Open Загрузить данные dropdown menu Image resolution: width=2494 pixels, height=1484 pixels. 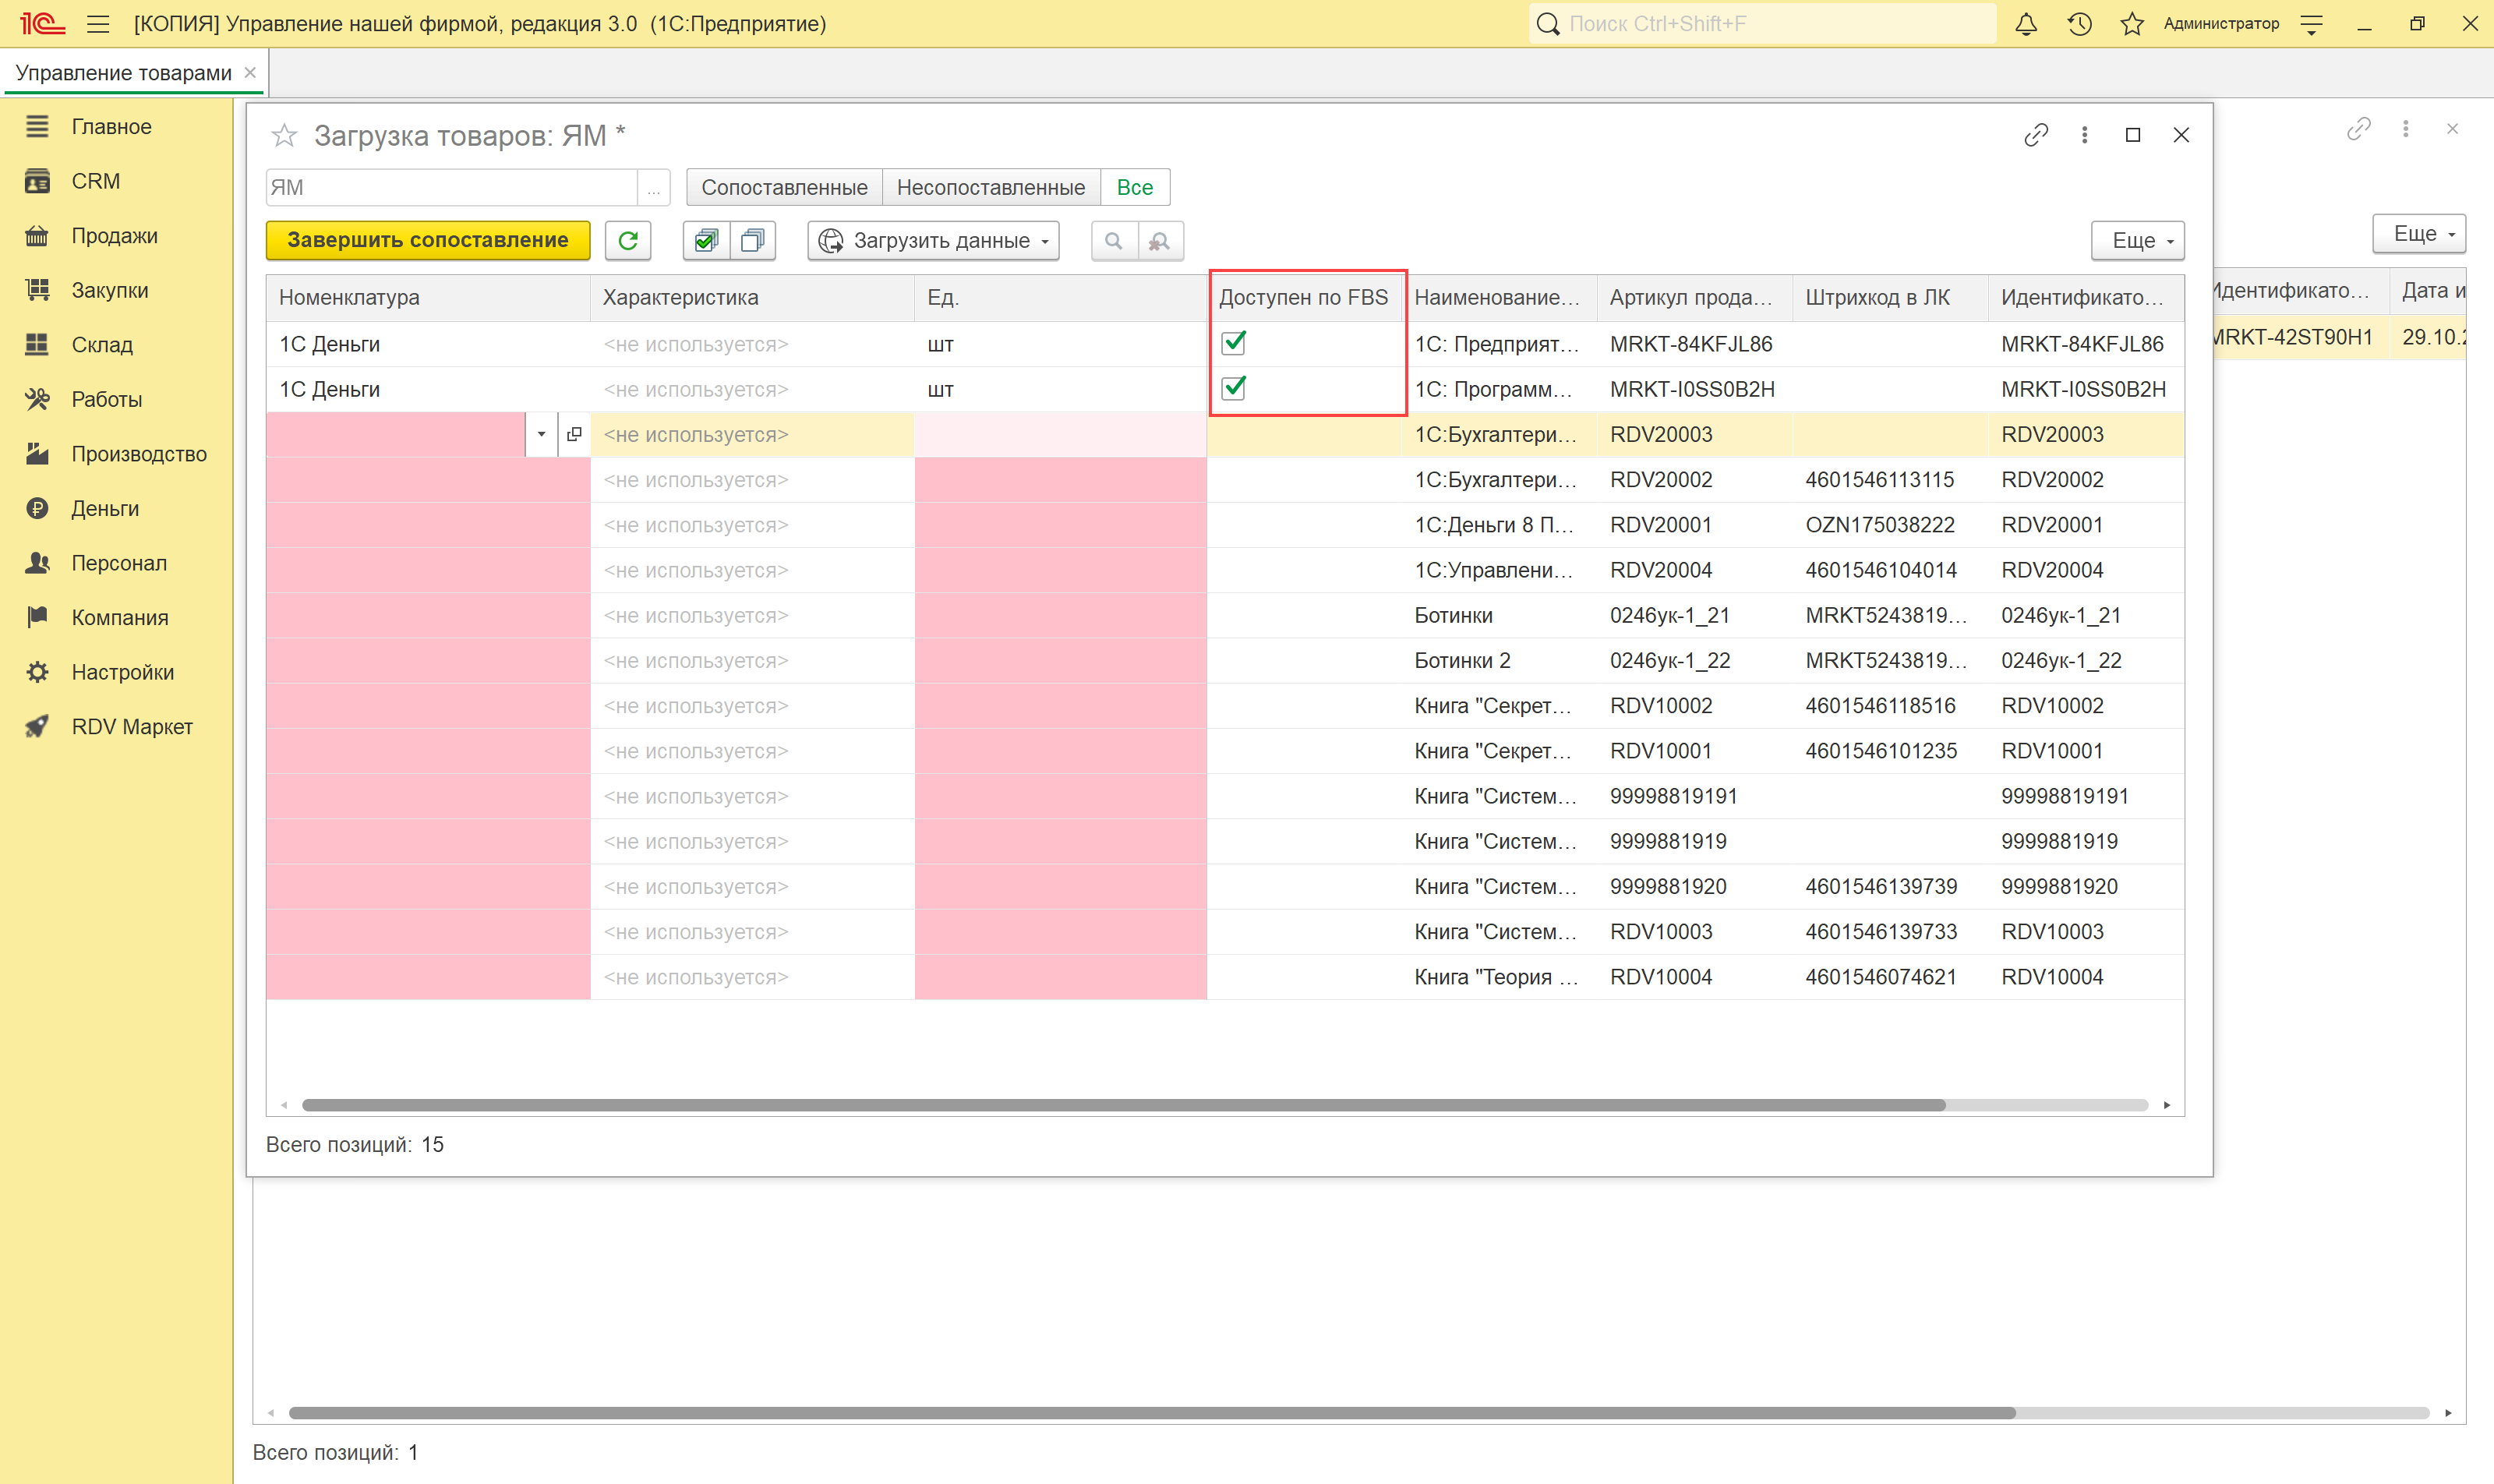tap(933, 240)
